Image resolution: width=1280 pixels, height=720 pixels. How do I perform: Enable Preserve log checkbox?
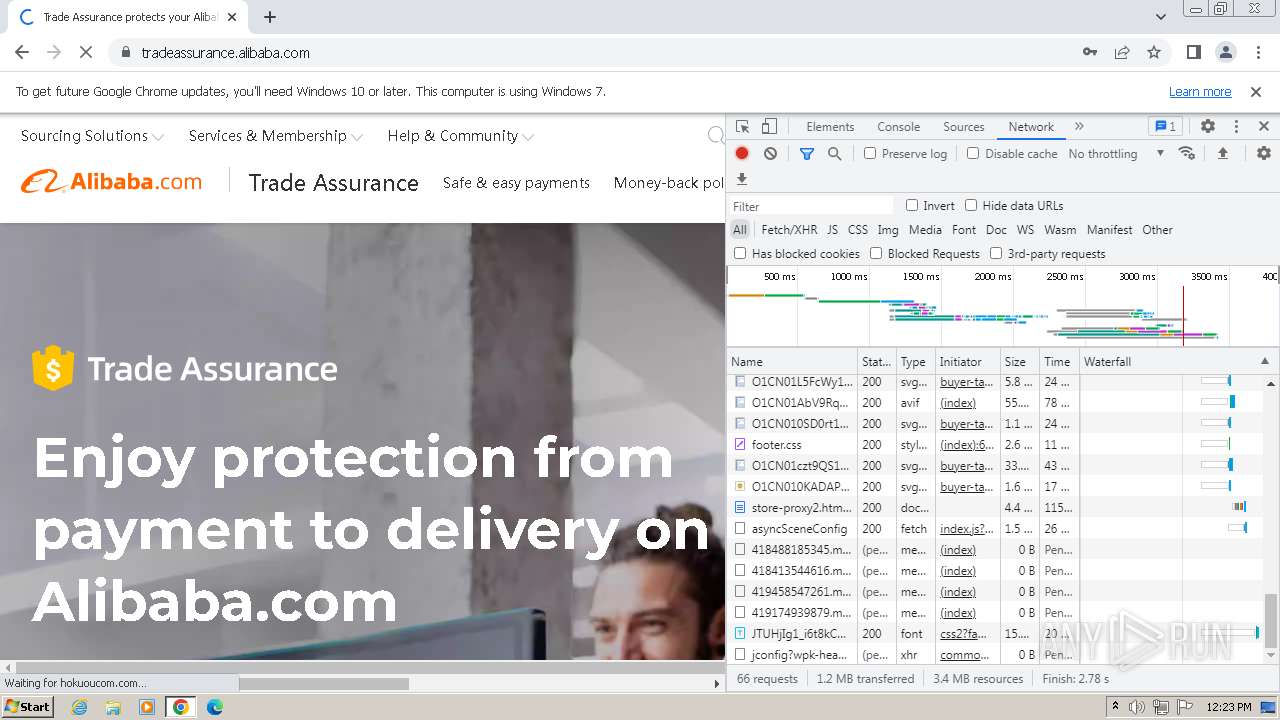(870, 153)
